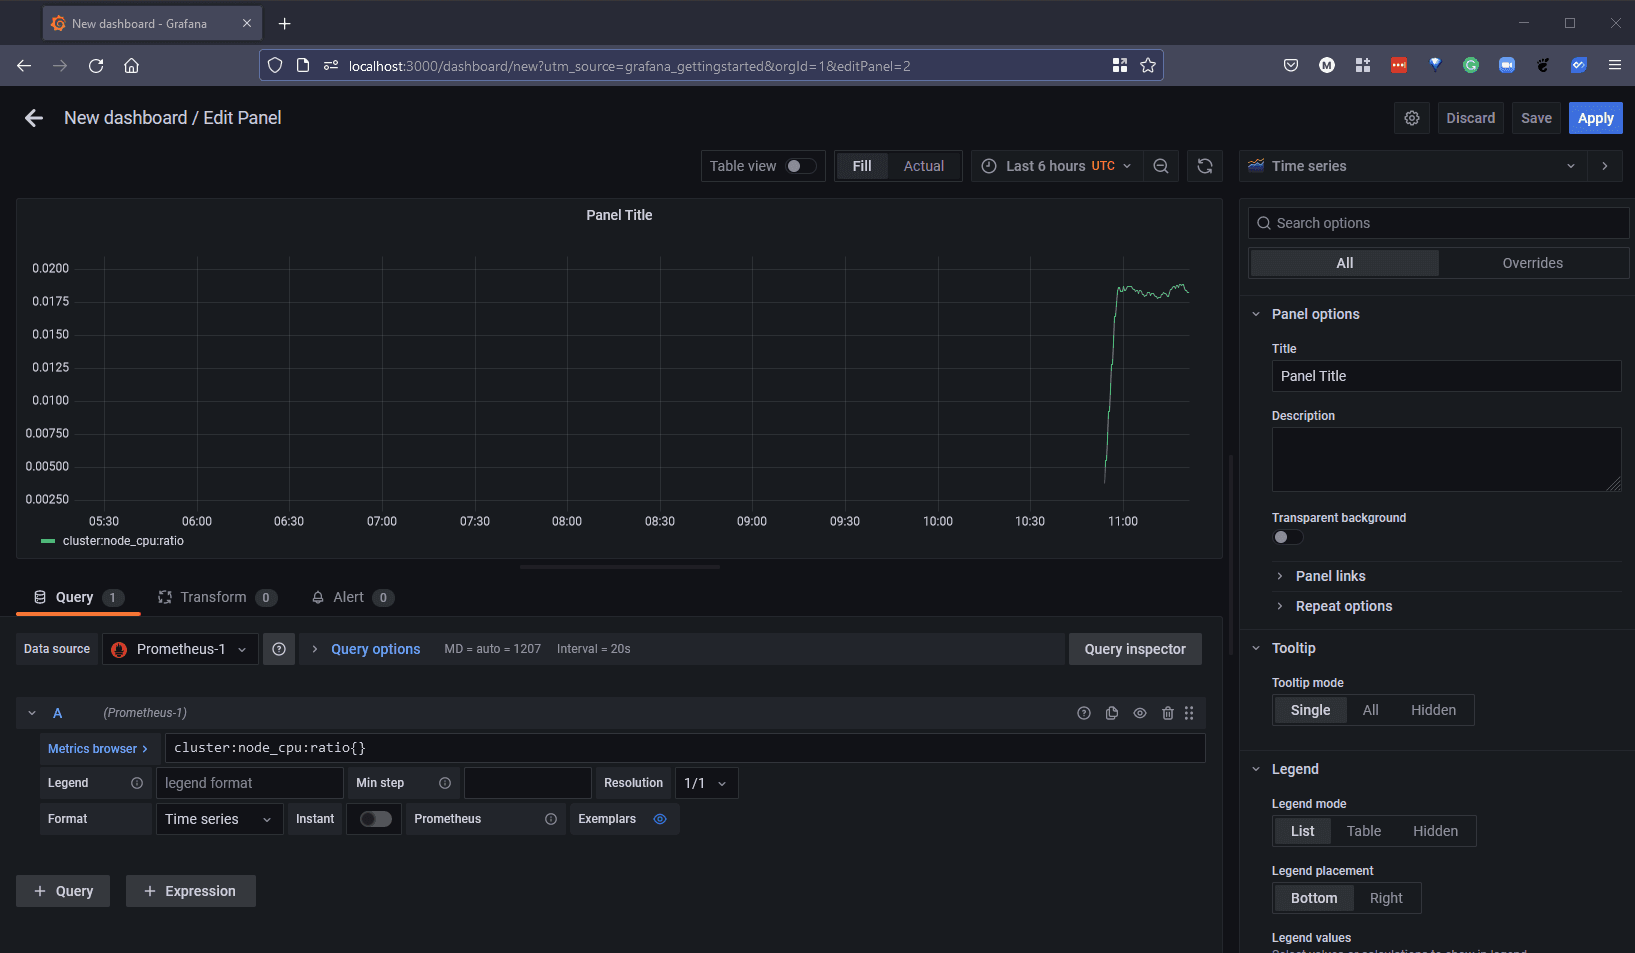Image resolution: width=1635 pixels, height=953 pixels.
Task: Switch to the Transform tab
Action: point(213,597)
